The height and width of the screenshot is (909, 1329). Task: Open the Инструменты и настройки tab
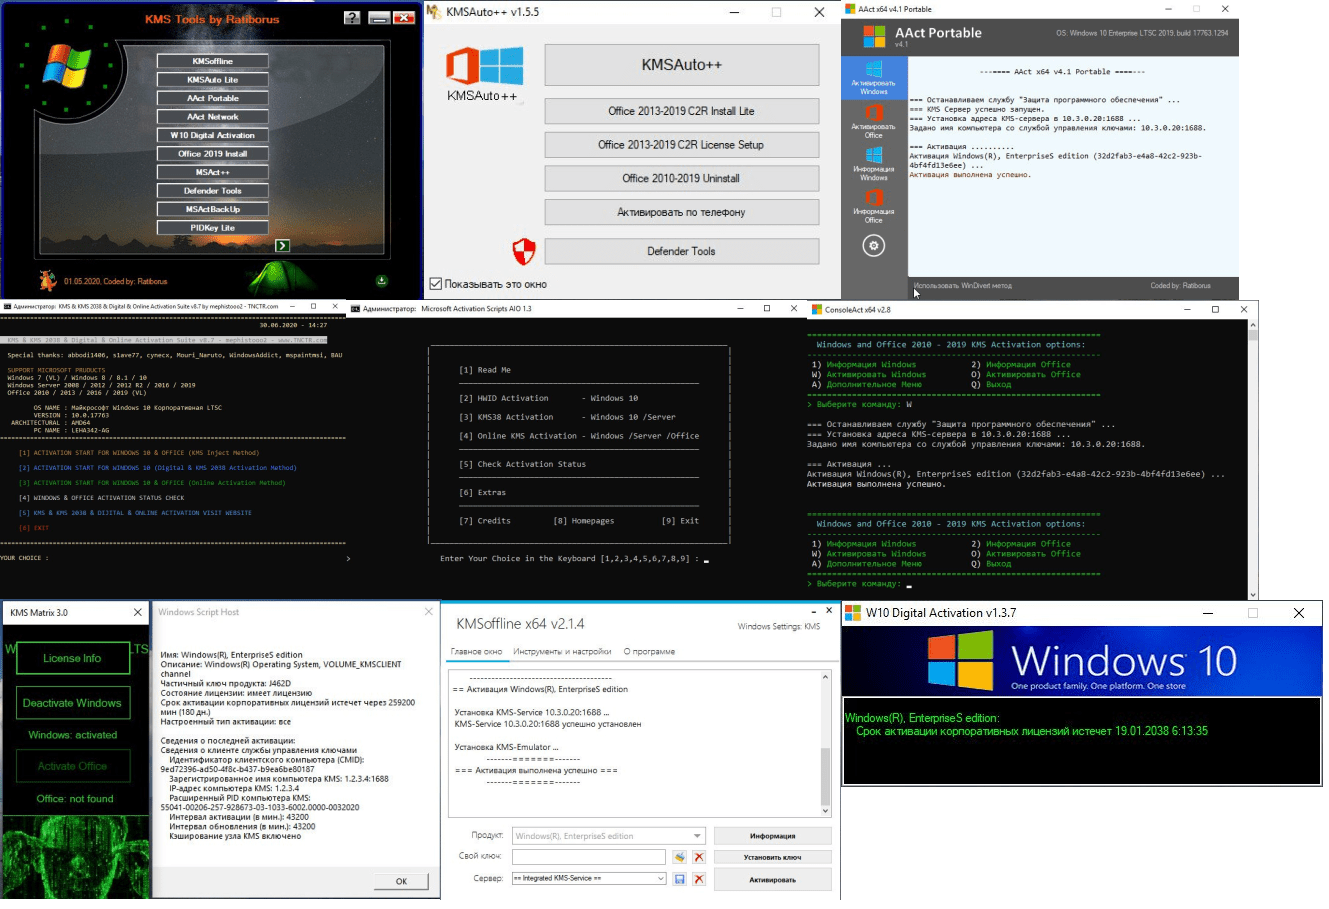[562, 652]
